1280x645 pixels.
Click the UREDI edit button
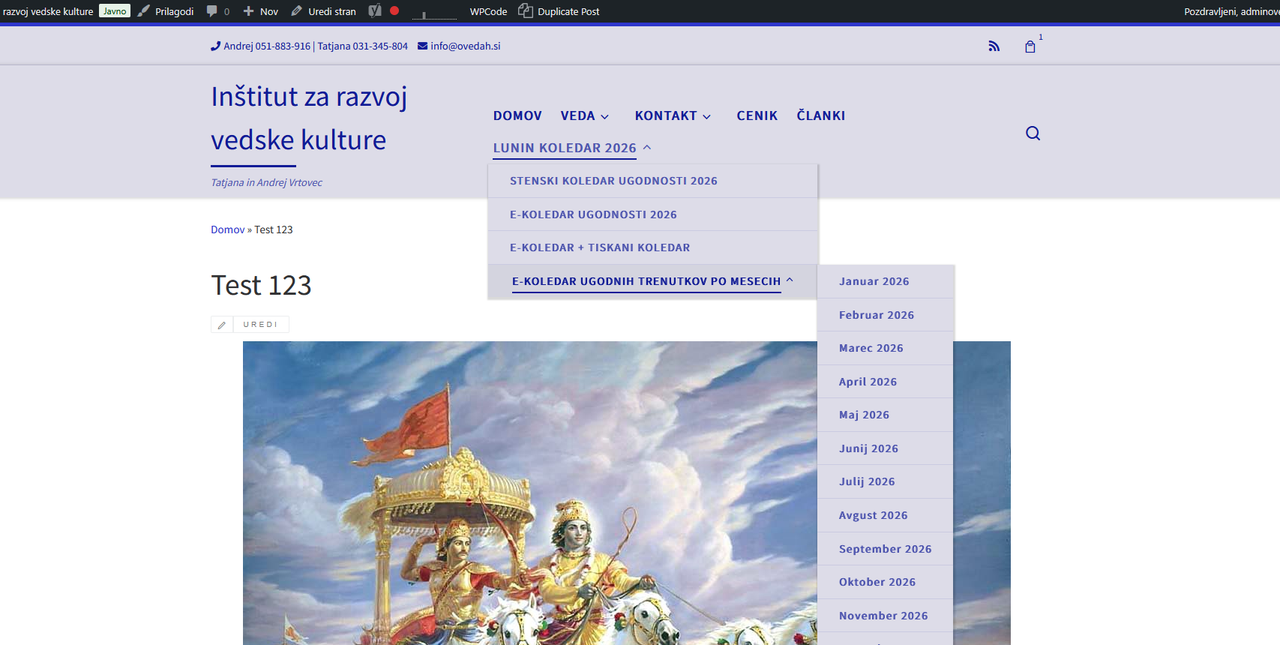click(260, 324)
